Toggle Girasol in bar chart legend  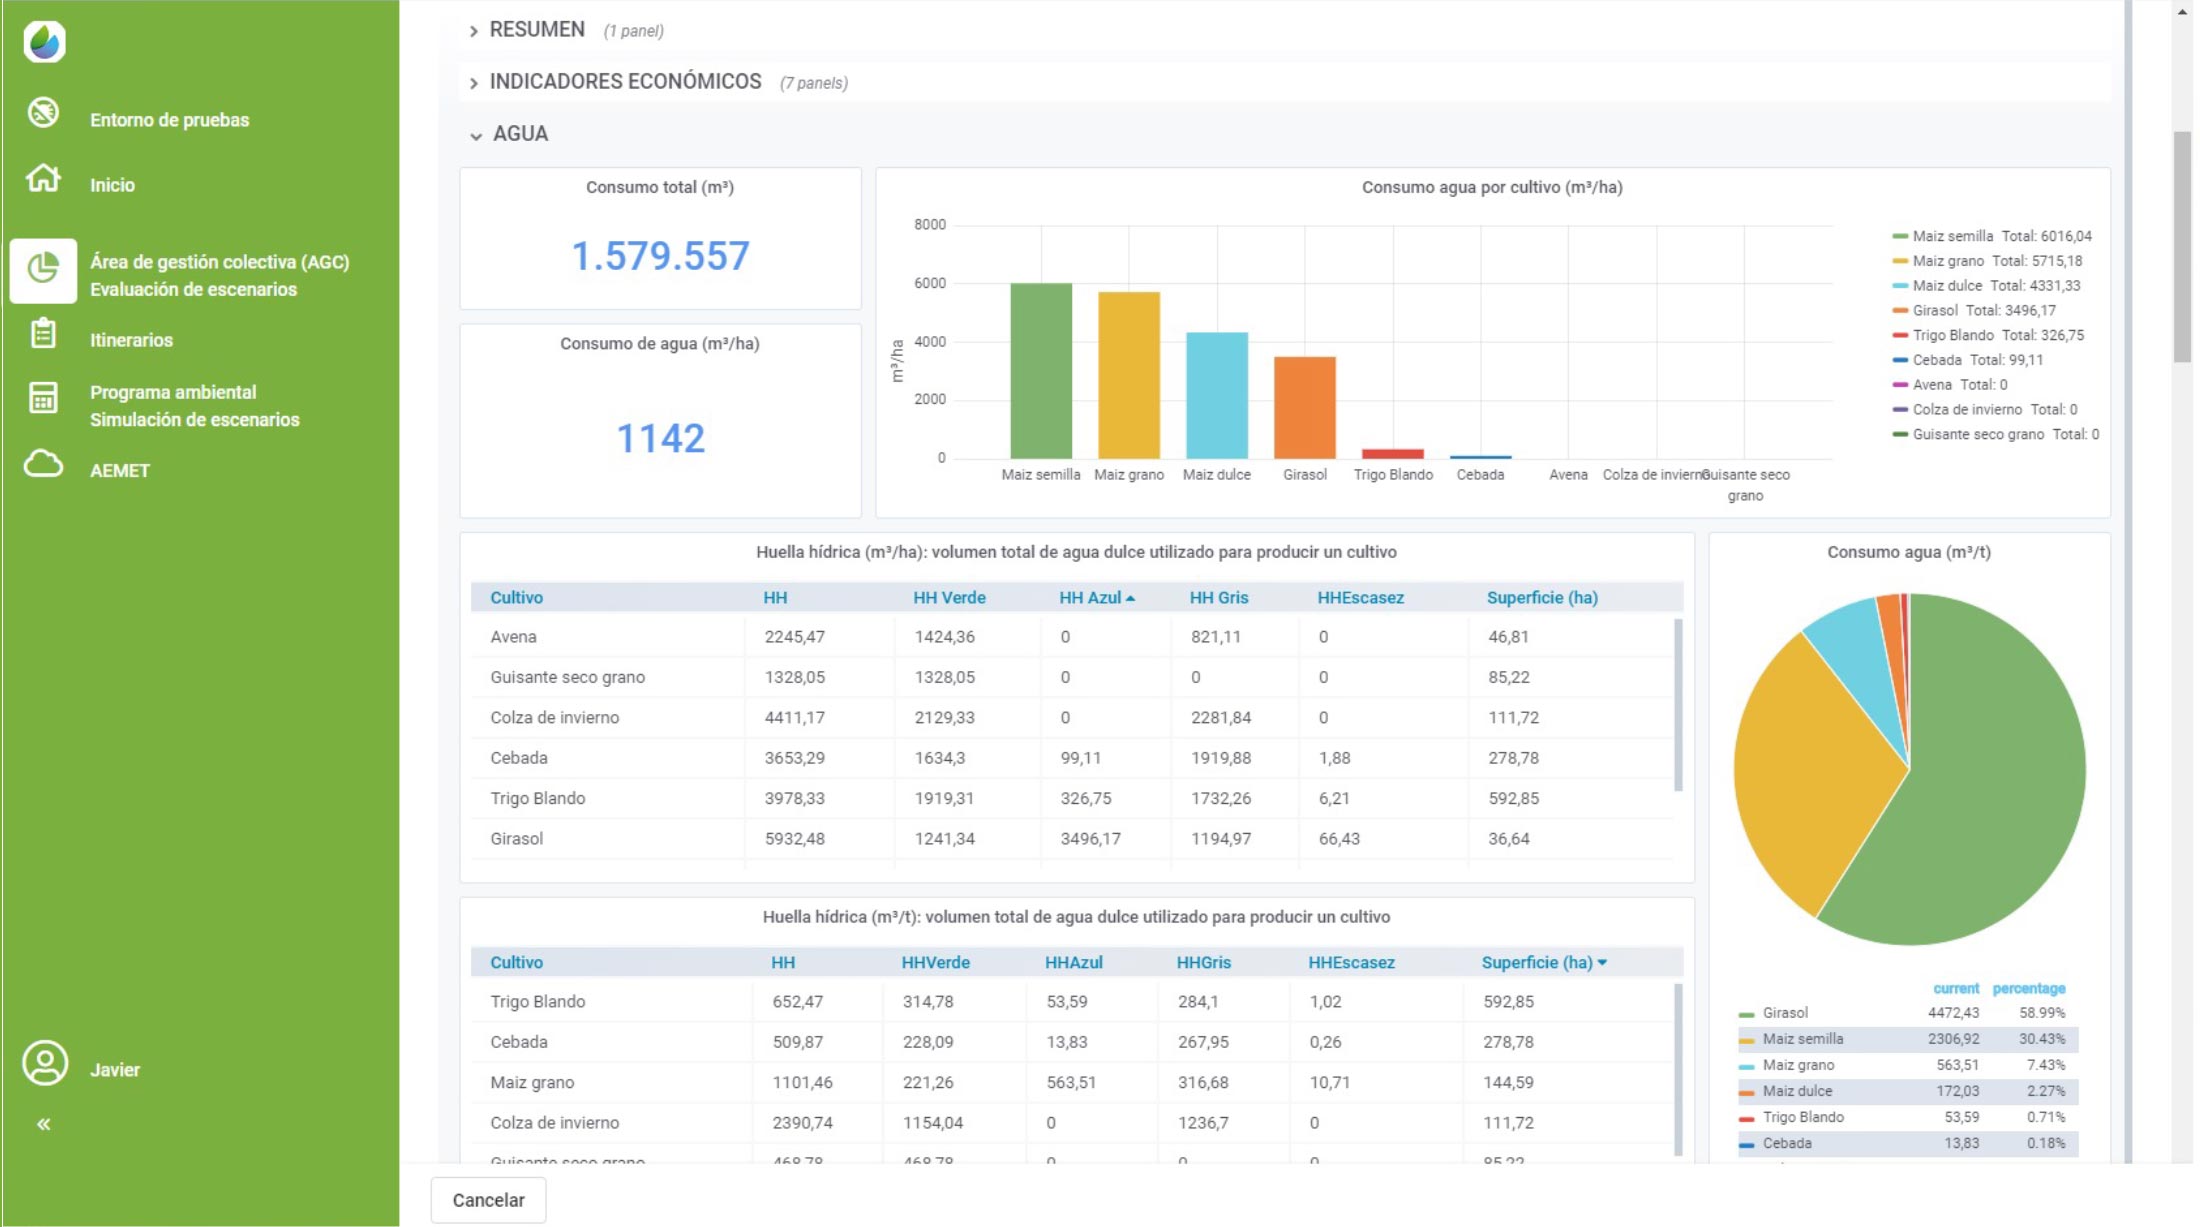pyautogui.click(x=1974, y=310)
